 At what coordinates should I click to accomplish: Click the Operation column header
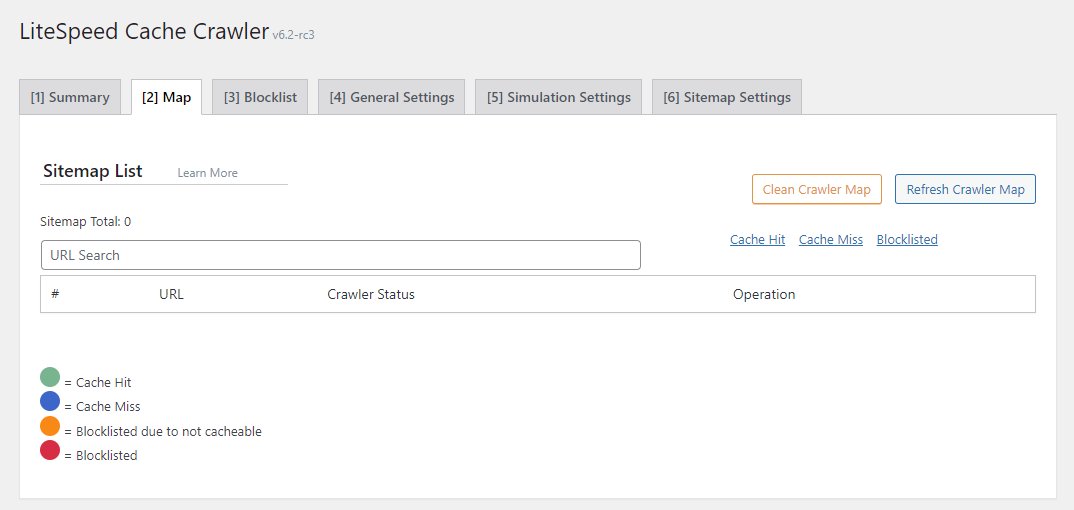764,294
